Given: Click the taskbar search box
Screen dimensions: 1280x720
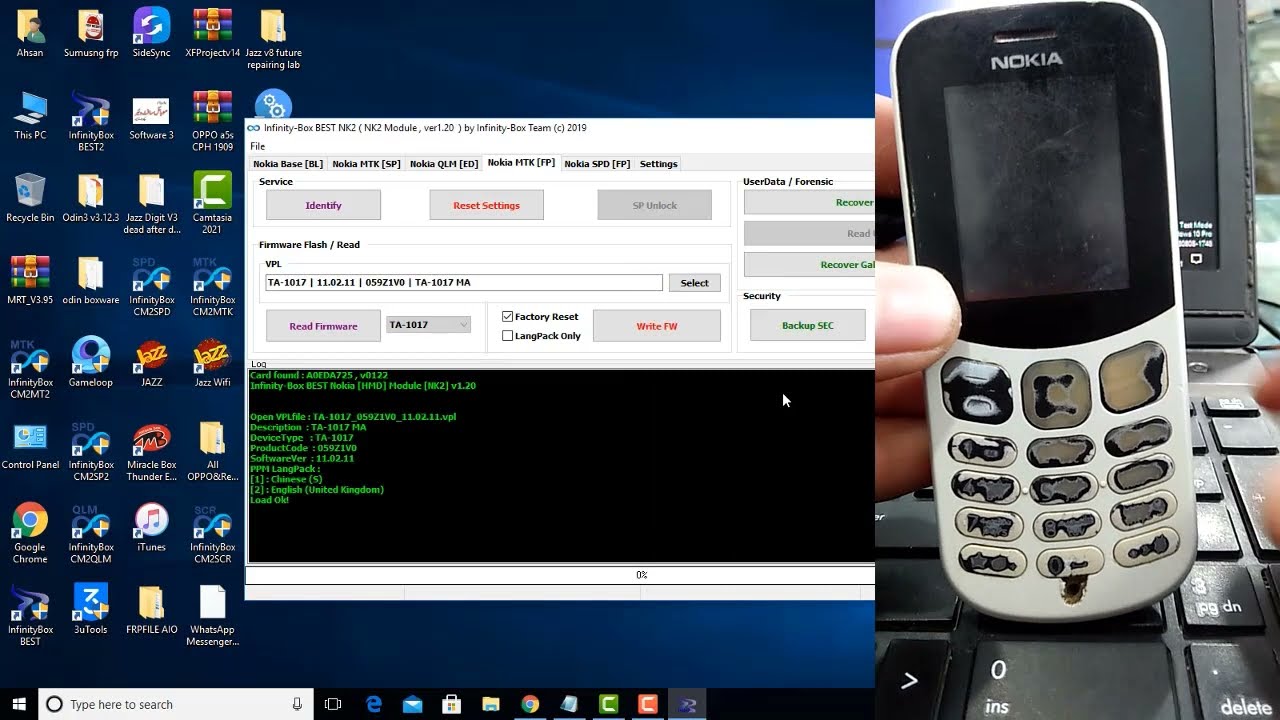Looking at the screenshot, I should 176,704.
